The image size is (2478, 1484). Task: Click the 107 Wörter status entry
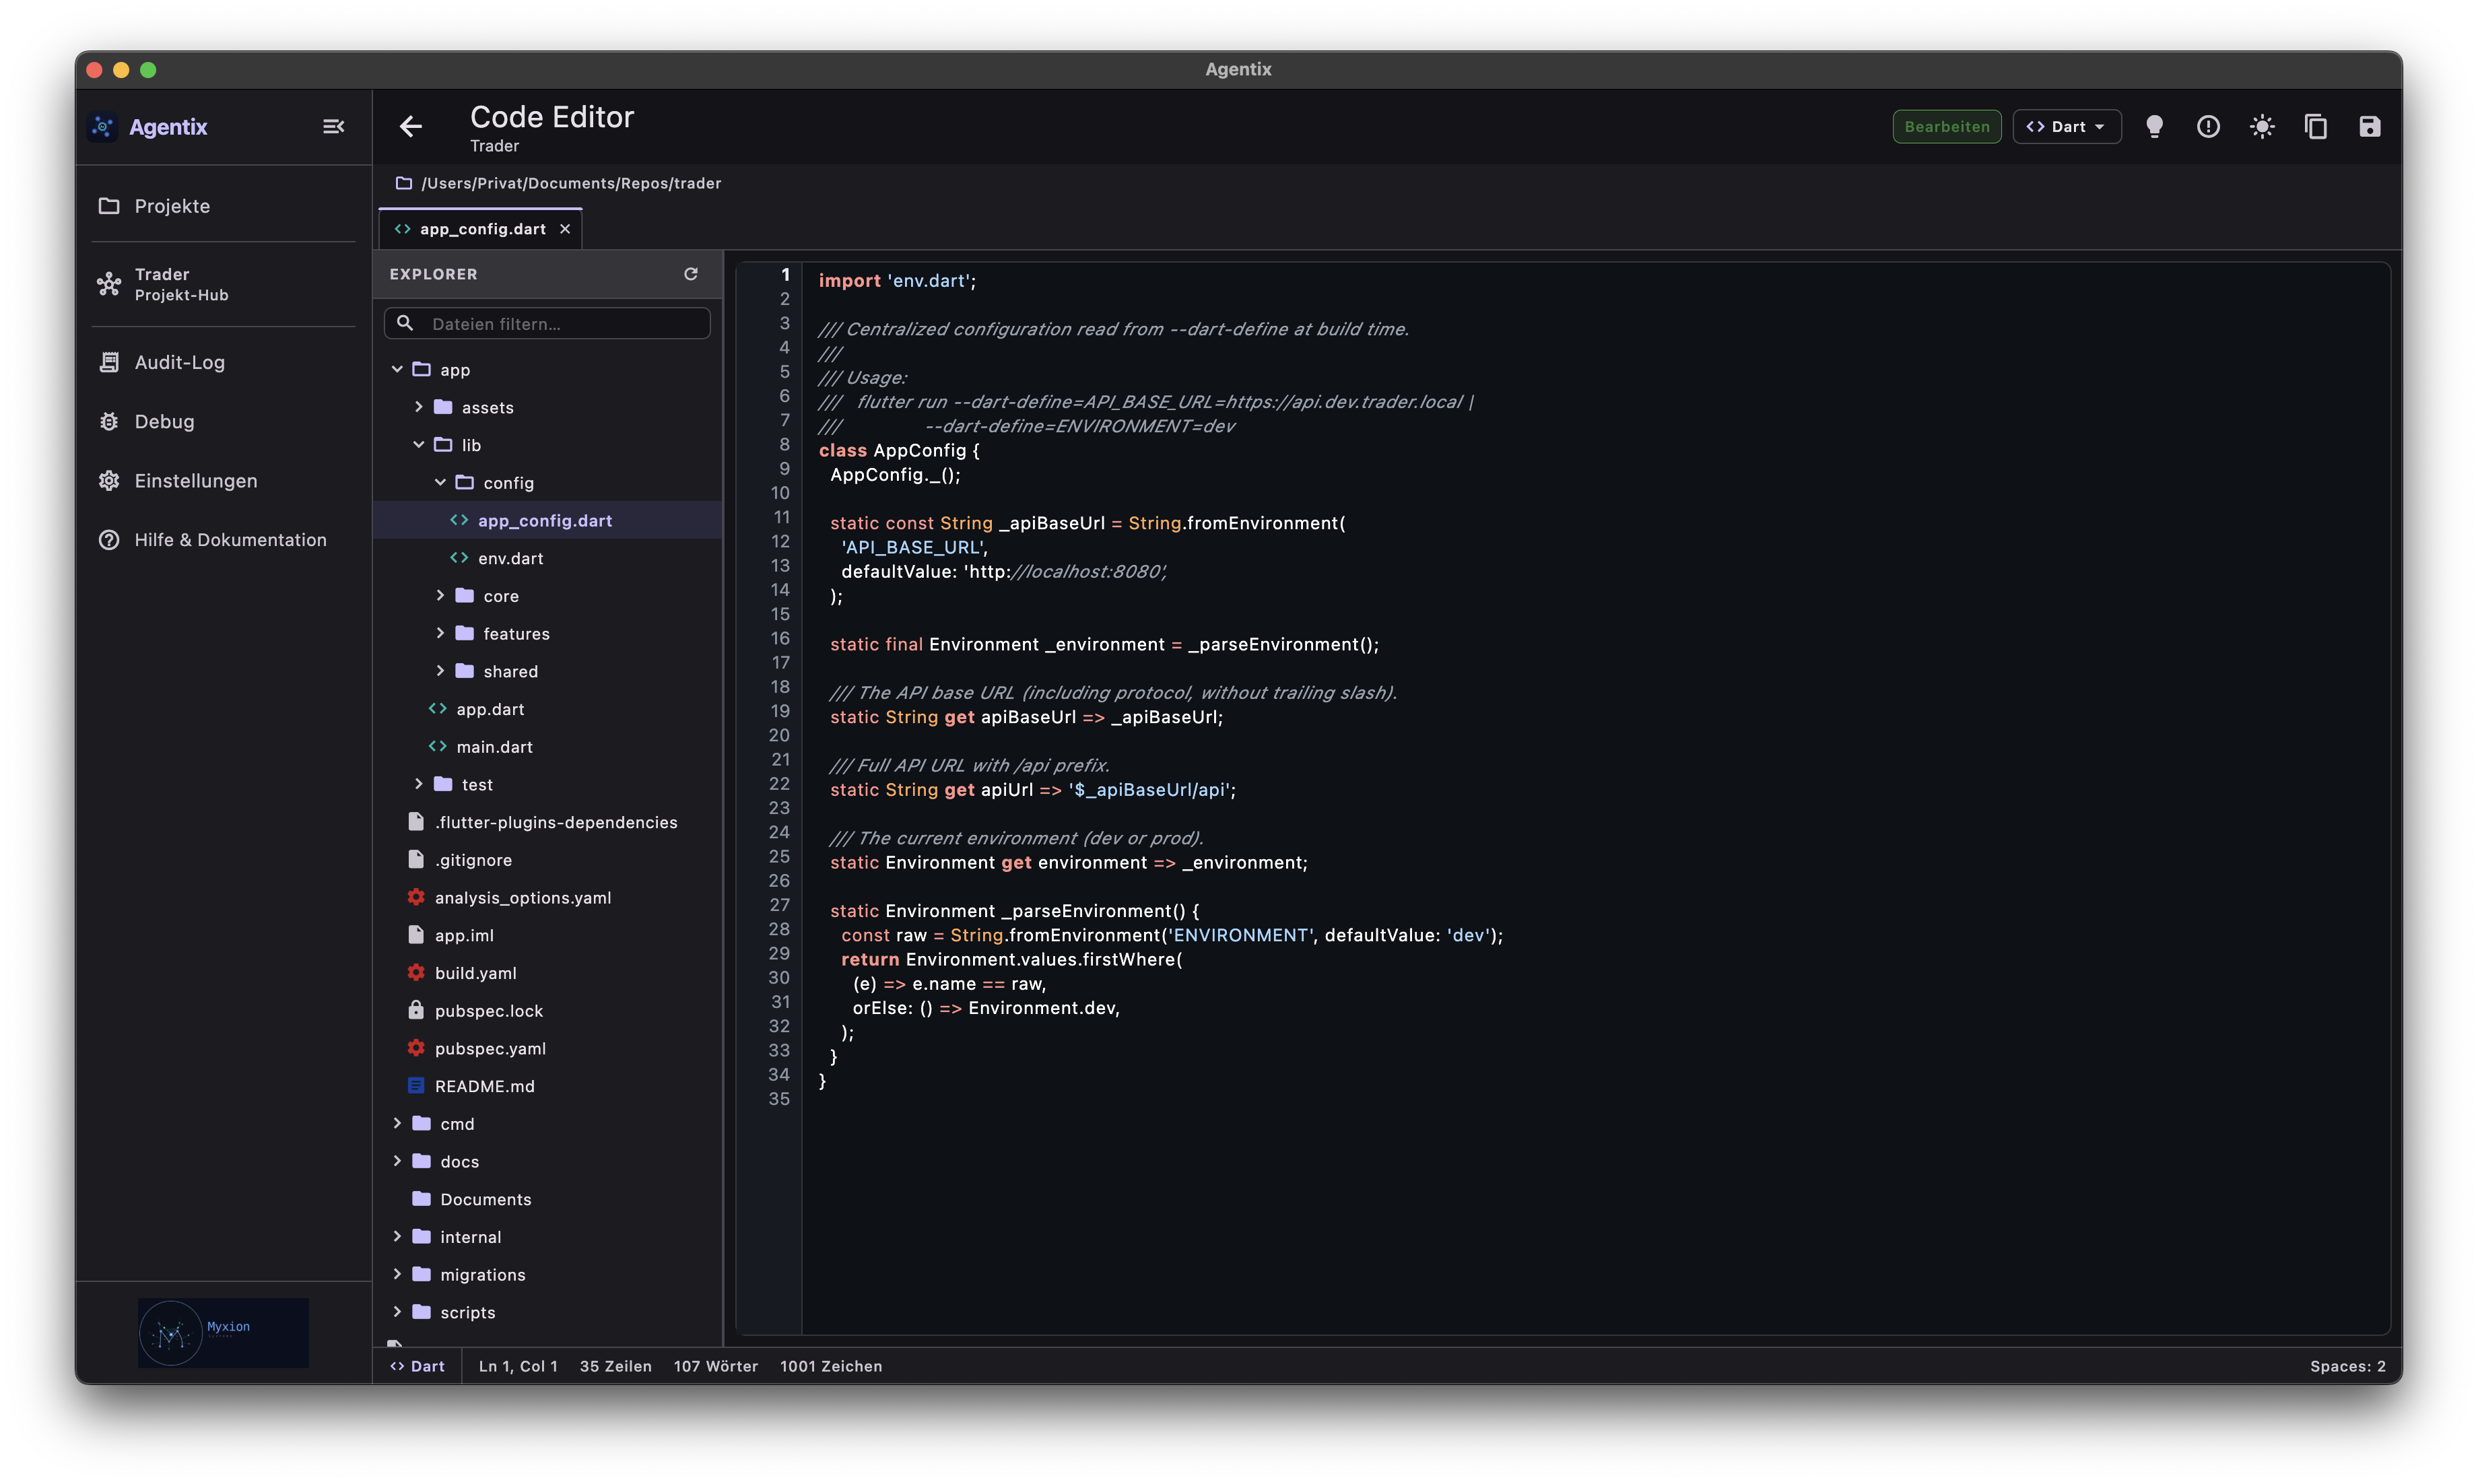pos(715,1367)
